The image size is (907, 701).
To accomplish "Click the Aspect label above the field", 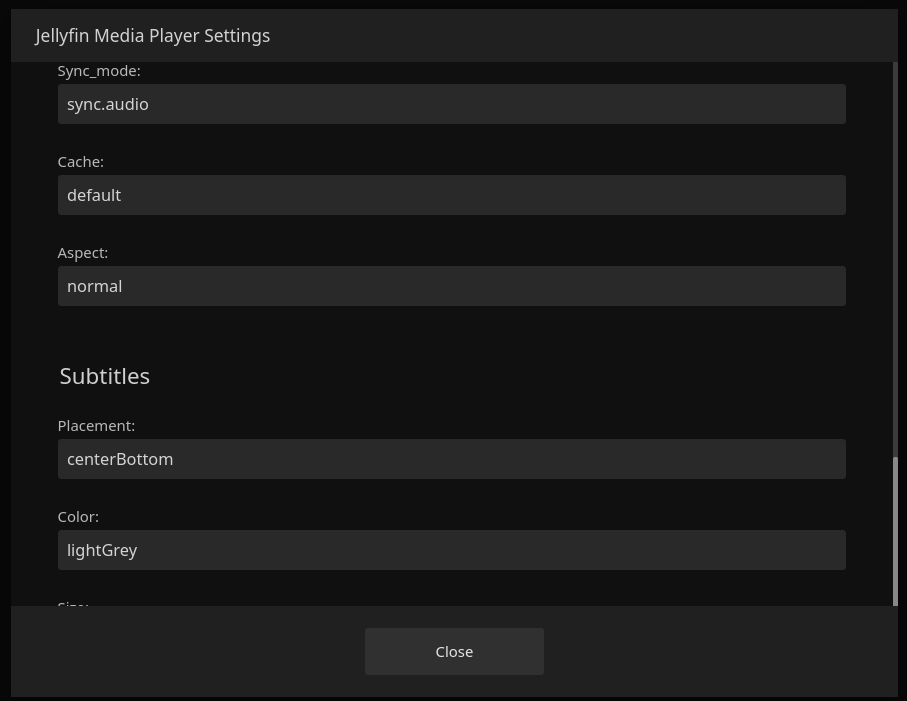I will (x=82, y=252).
